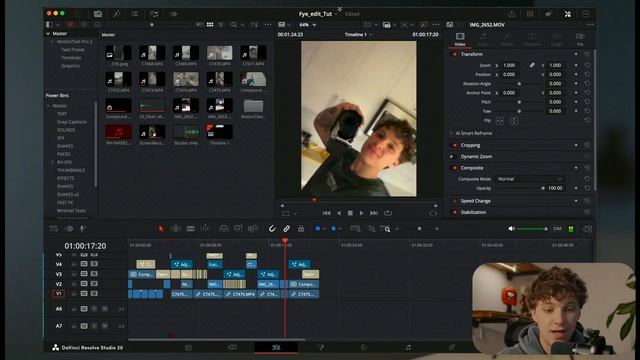Viewport: 640px width, 360px height.
Task: Open the Effects tab in Inspector
Action: coord(507,39)
